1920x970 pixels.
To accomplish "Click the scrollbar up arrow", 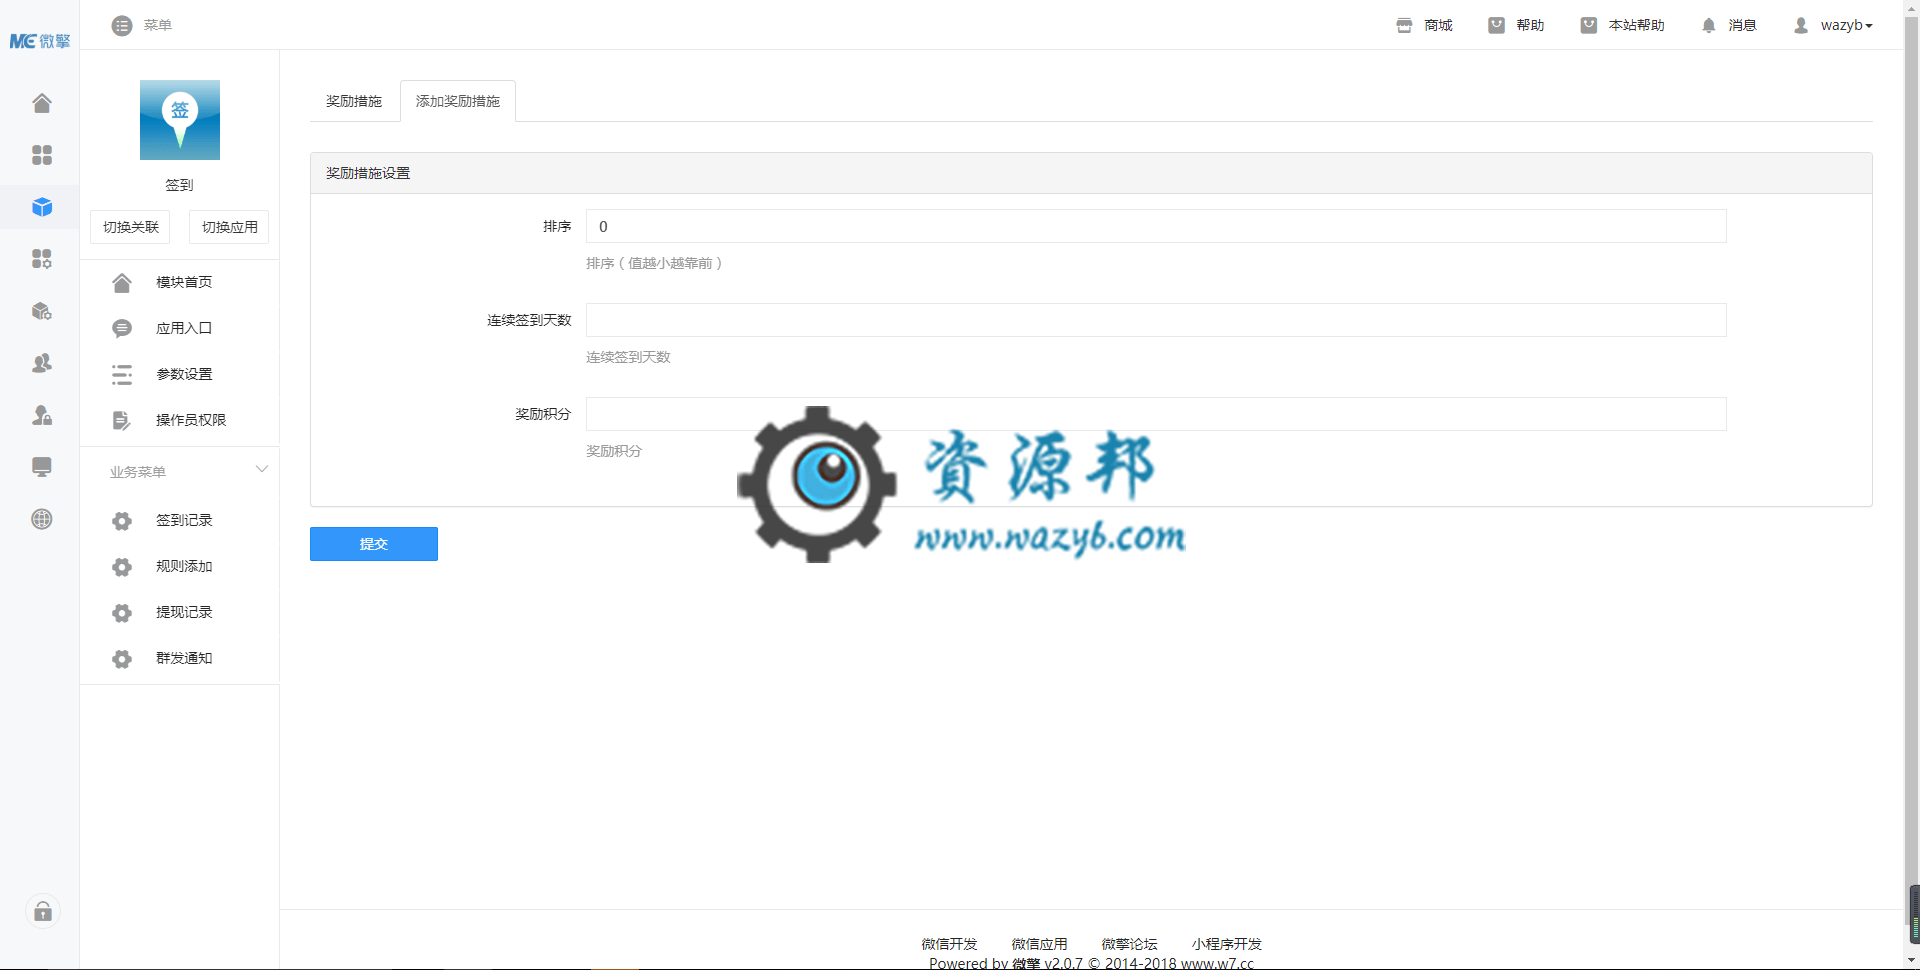I will [1912, 8].
